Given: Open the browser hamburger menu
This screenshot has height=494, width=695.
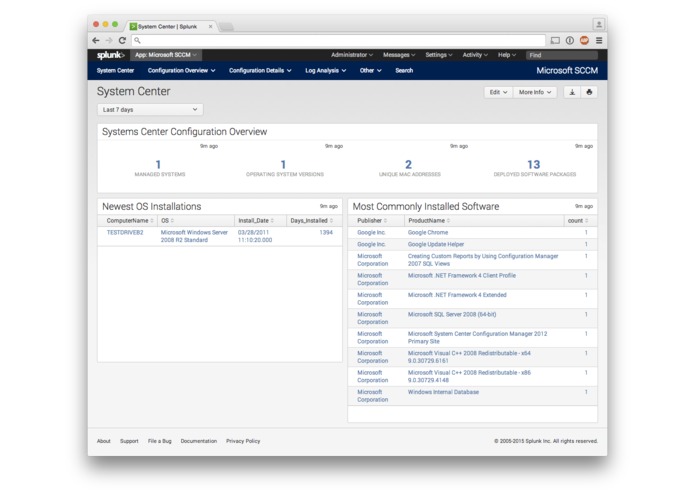Looking at the screenshot, I should [599, 40].
